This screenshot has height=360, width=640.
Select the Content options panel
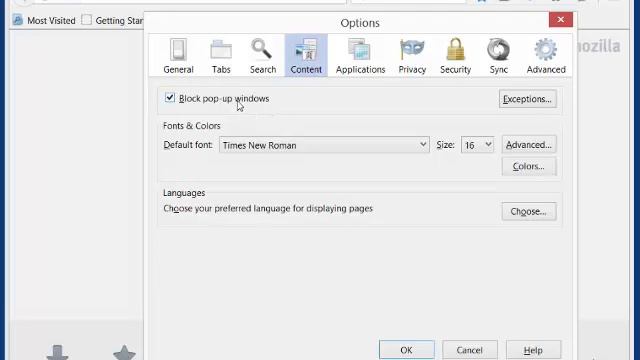point(306,56)
